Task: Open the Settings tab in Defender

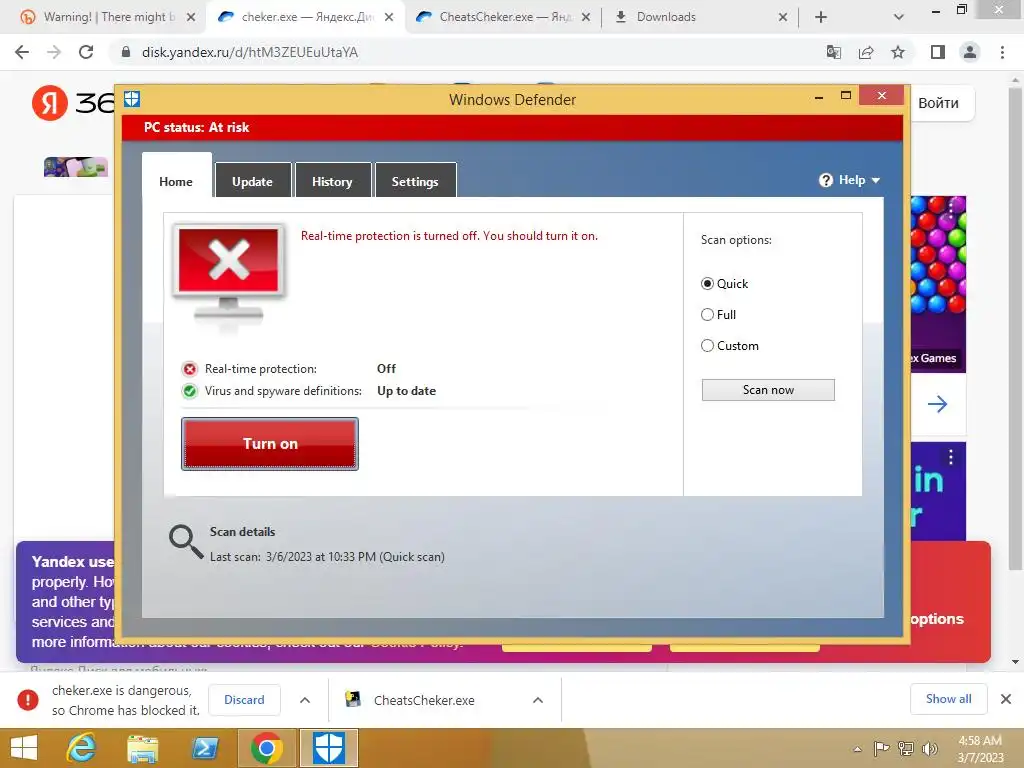Action: pyautogui.click(x=415, y=181)
